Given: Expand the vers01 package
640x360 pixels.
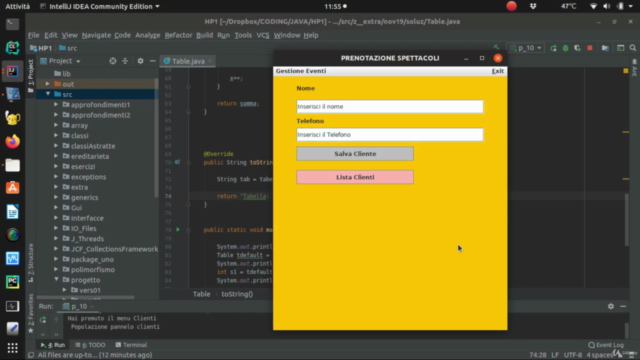Looking at the screenshot, I should click(x=64, y=290).
